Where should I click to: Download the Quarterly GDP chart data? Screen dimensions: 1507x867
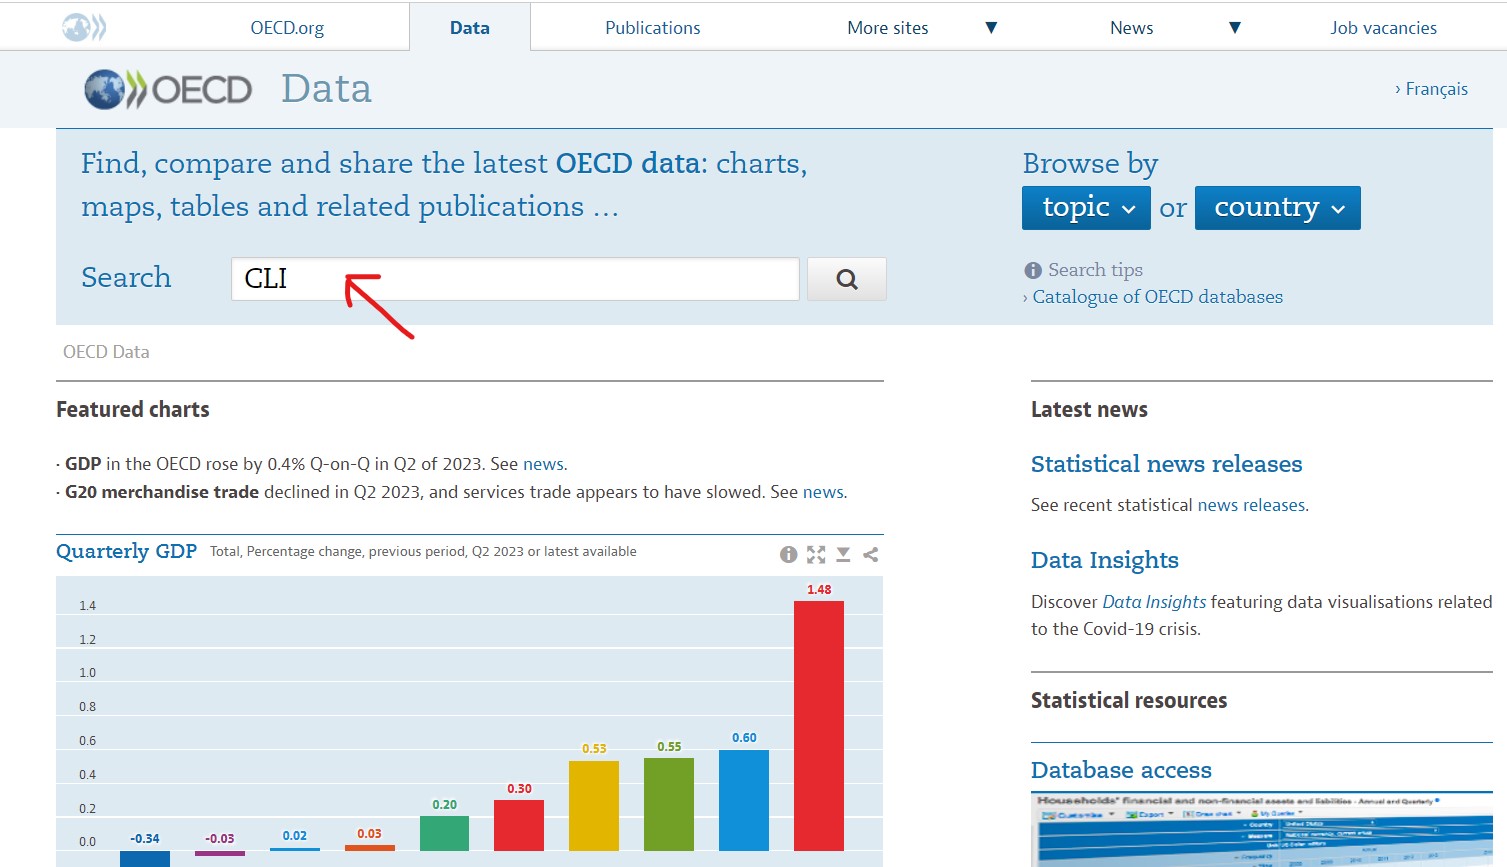[x=843, y=554]
